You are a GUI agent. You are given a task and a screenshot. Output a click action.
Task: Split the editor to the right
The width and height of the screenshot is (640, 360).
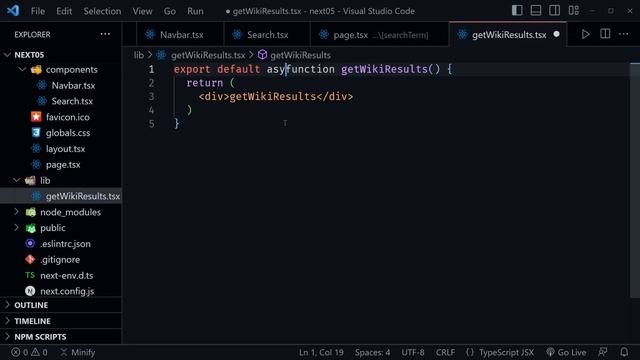coord(605,34)
